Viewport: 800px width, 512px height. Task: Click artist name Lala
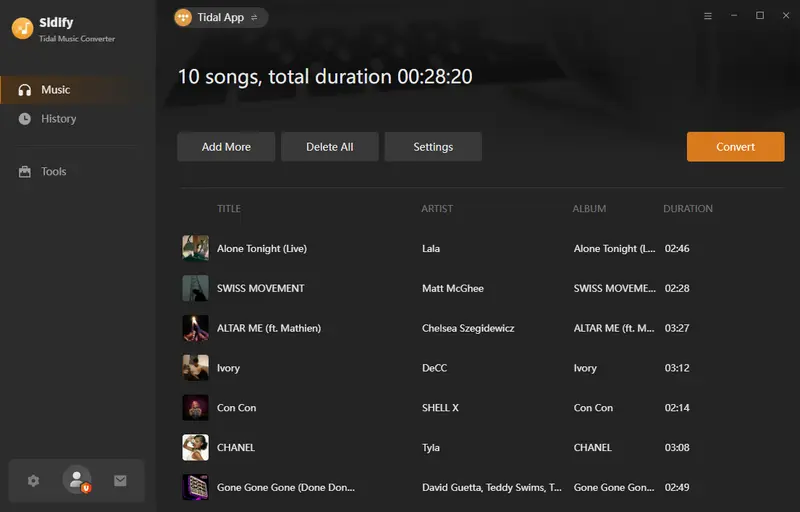431,249
